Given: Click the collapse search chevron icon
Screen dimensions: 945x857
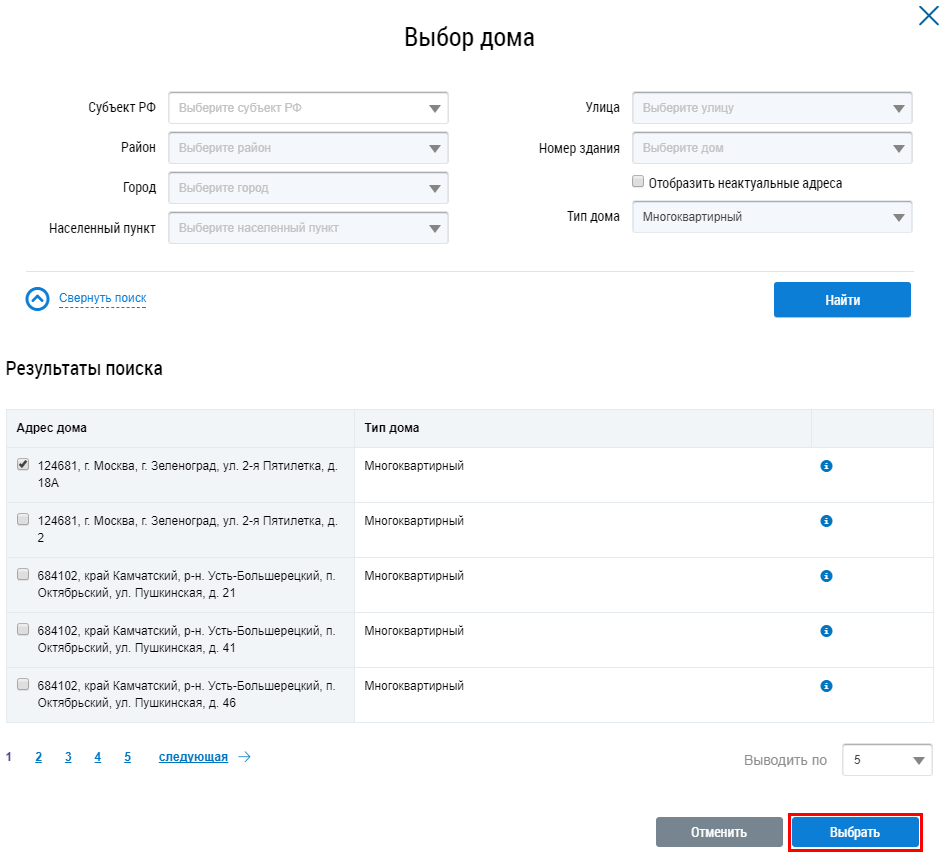Looking at the screenshot, I should coord(37,299).
